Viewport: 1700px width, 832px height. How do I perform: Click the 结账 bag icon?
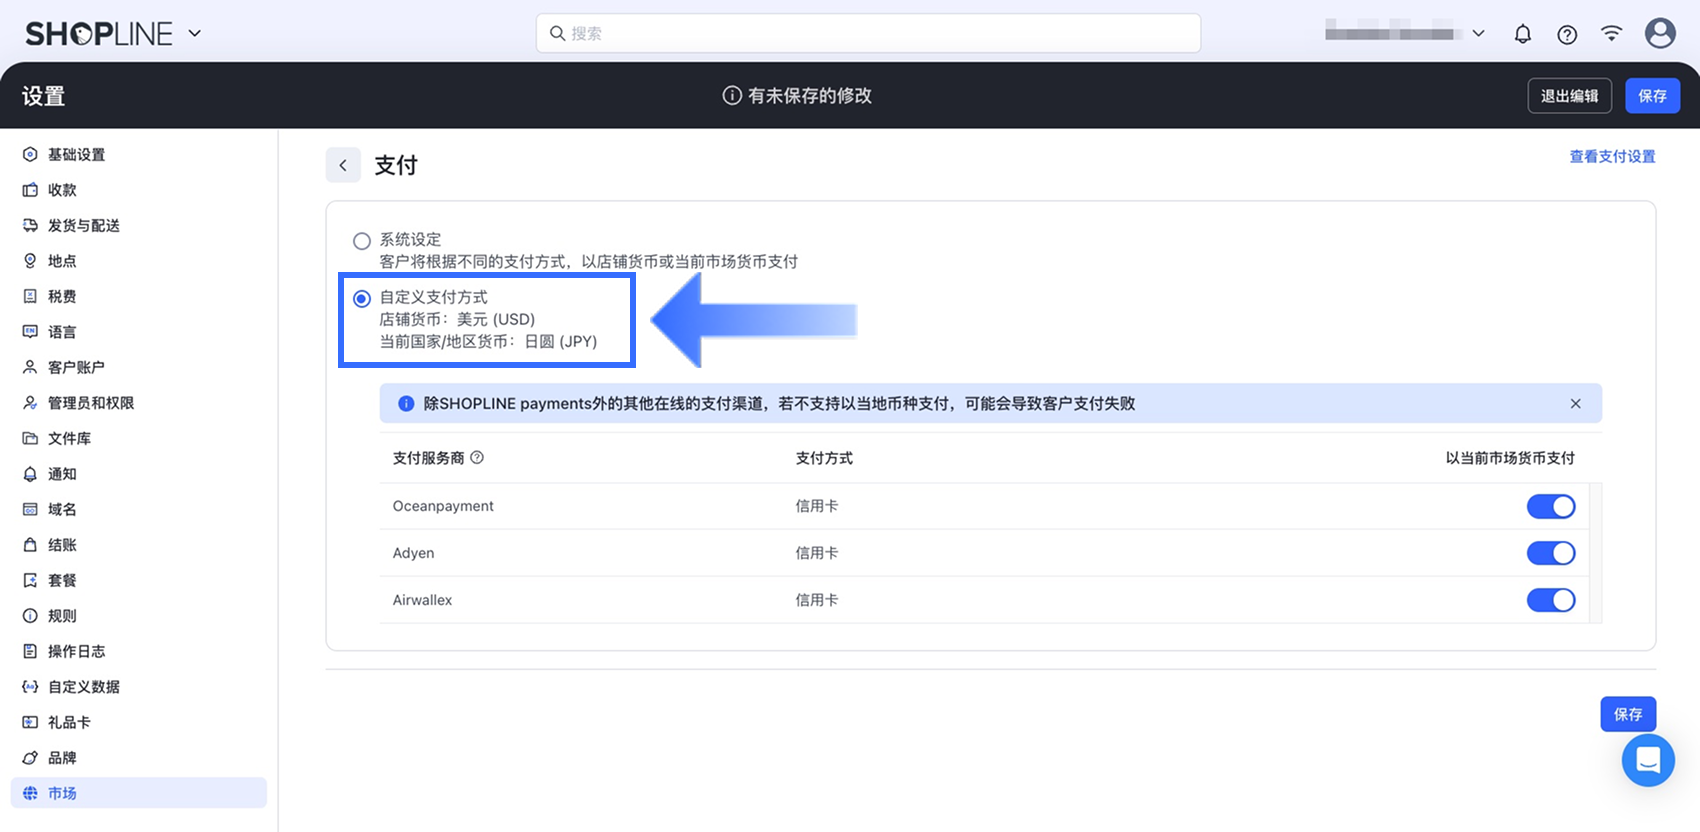click(30, 545)
